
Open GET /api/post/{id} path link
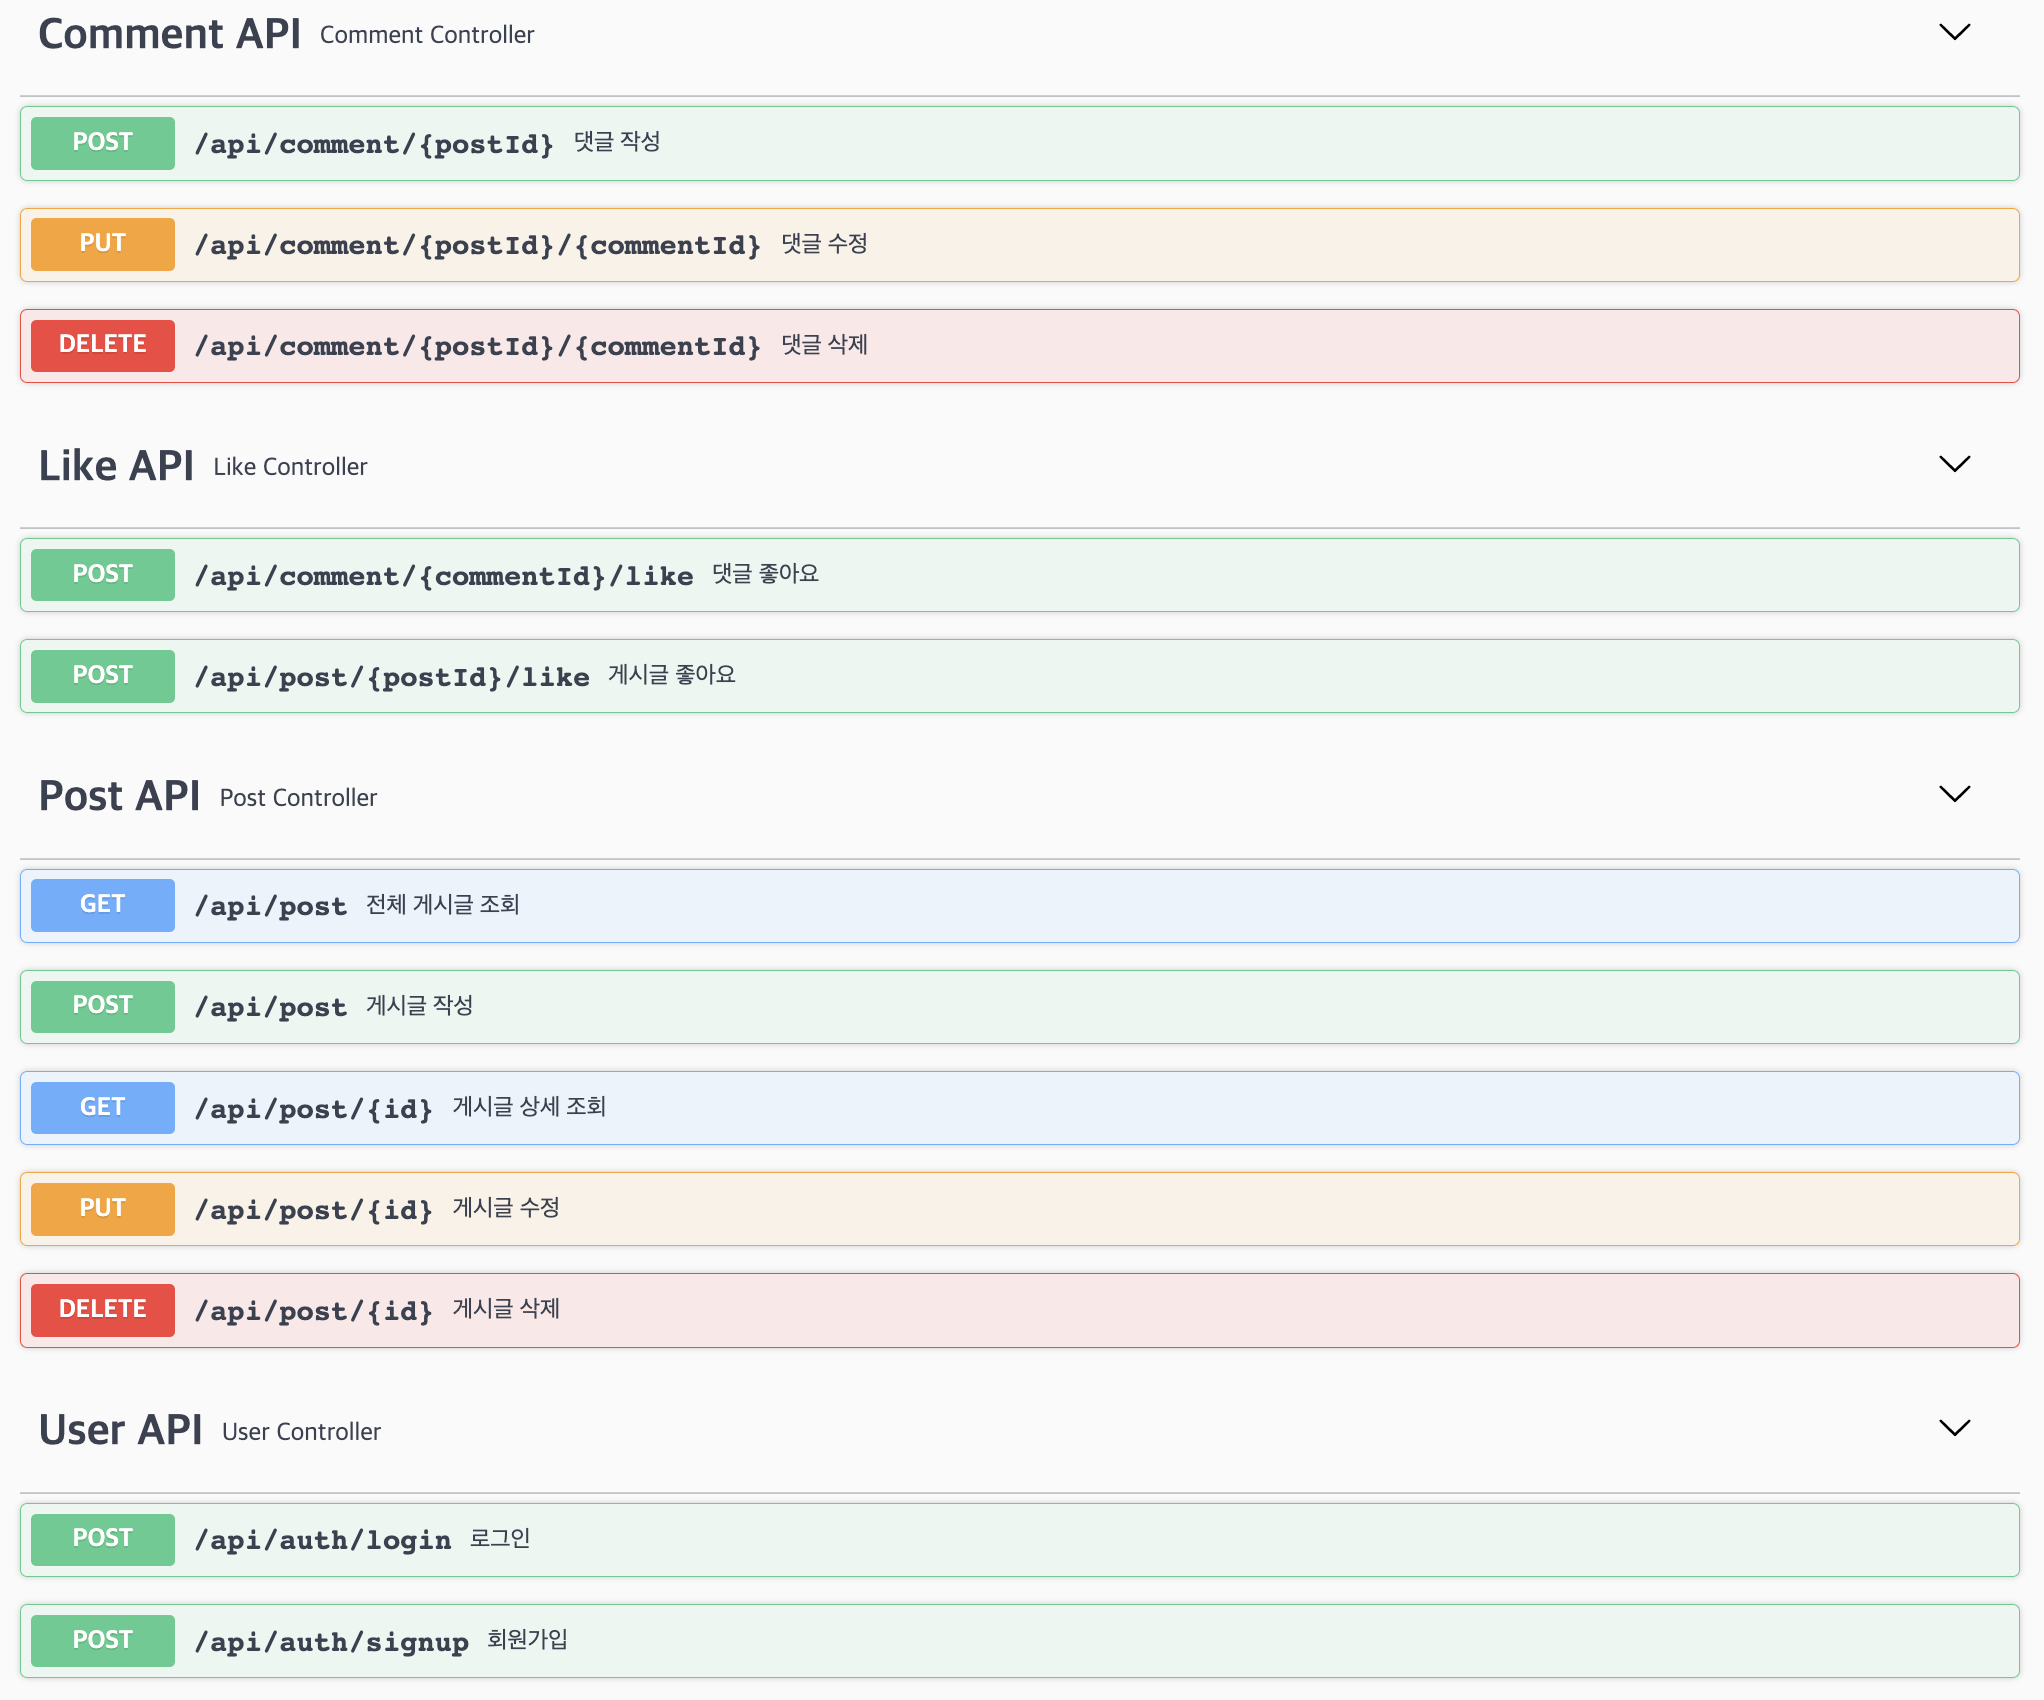tap(313, 1109)
